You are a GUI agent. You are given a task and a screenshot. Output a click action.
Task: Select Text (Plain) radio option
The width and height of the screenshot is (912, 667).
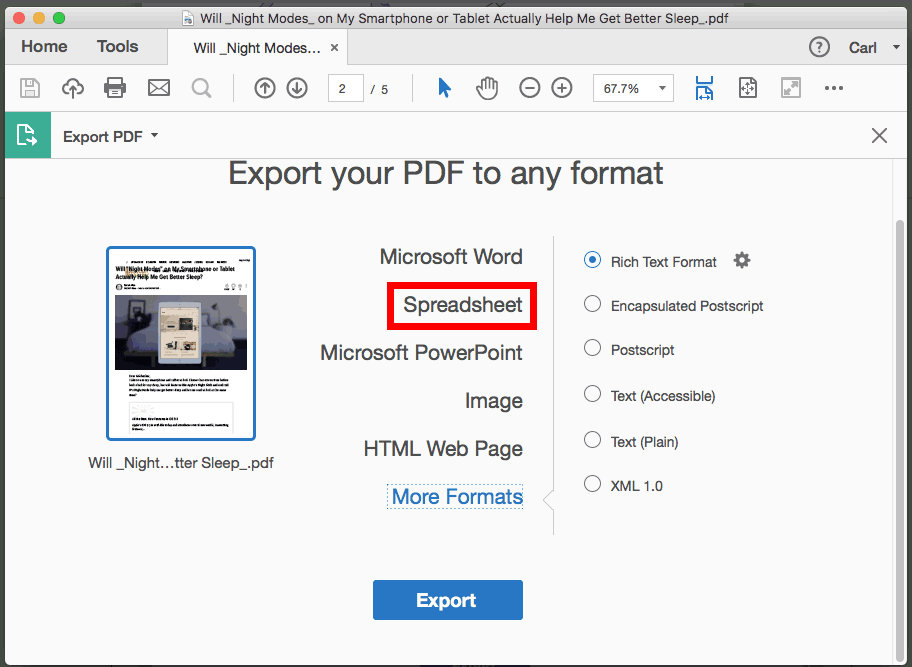592,440
